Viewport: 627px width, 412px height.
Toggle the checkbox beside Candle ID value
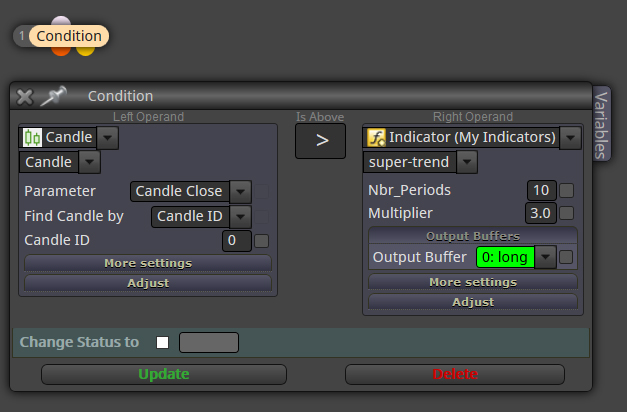coord(262,241)
